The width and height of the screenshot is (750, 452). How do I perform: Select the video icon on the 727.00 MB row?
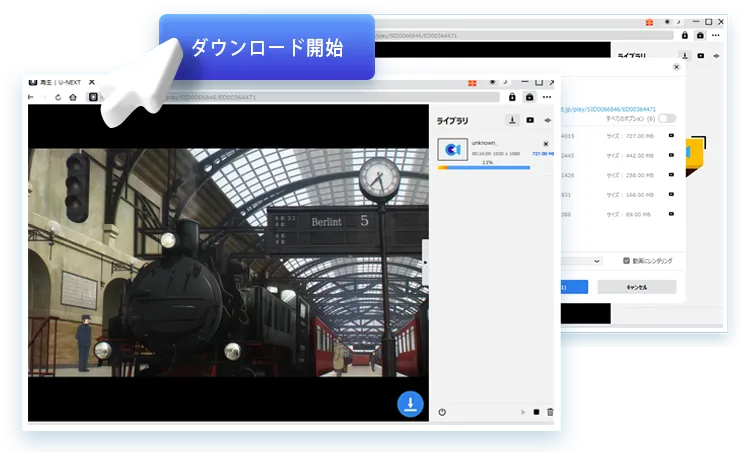click(671, 136)
